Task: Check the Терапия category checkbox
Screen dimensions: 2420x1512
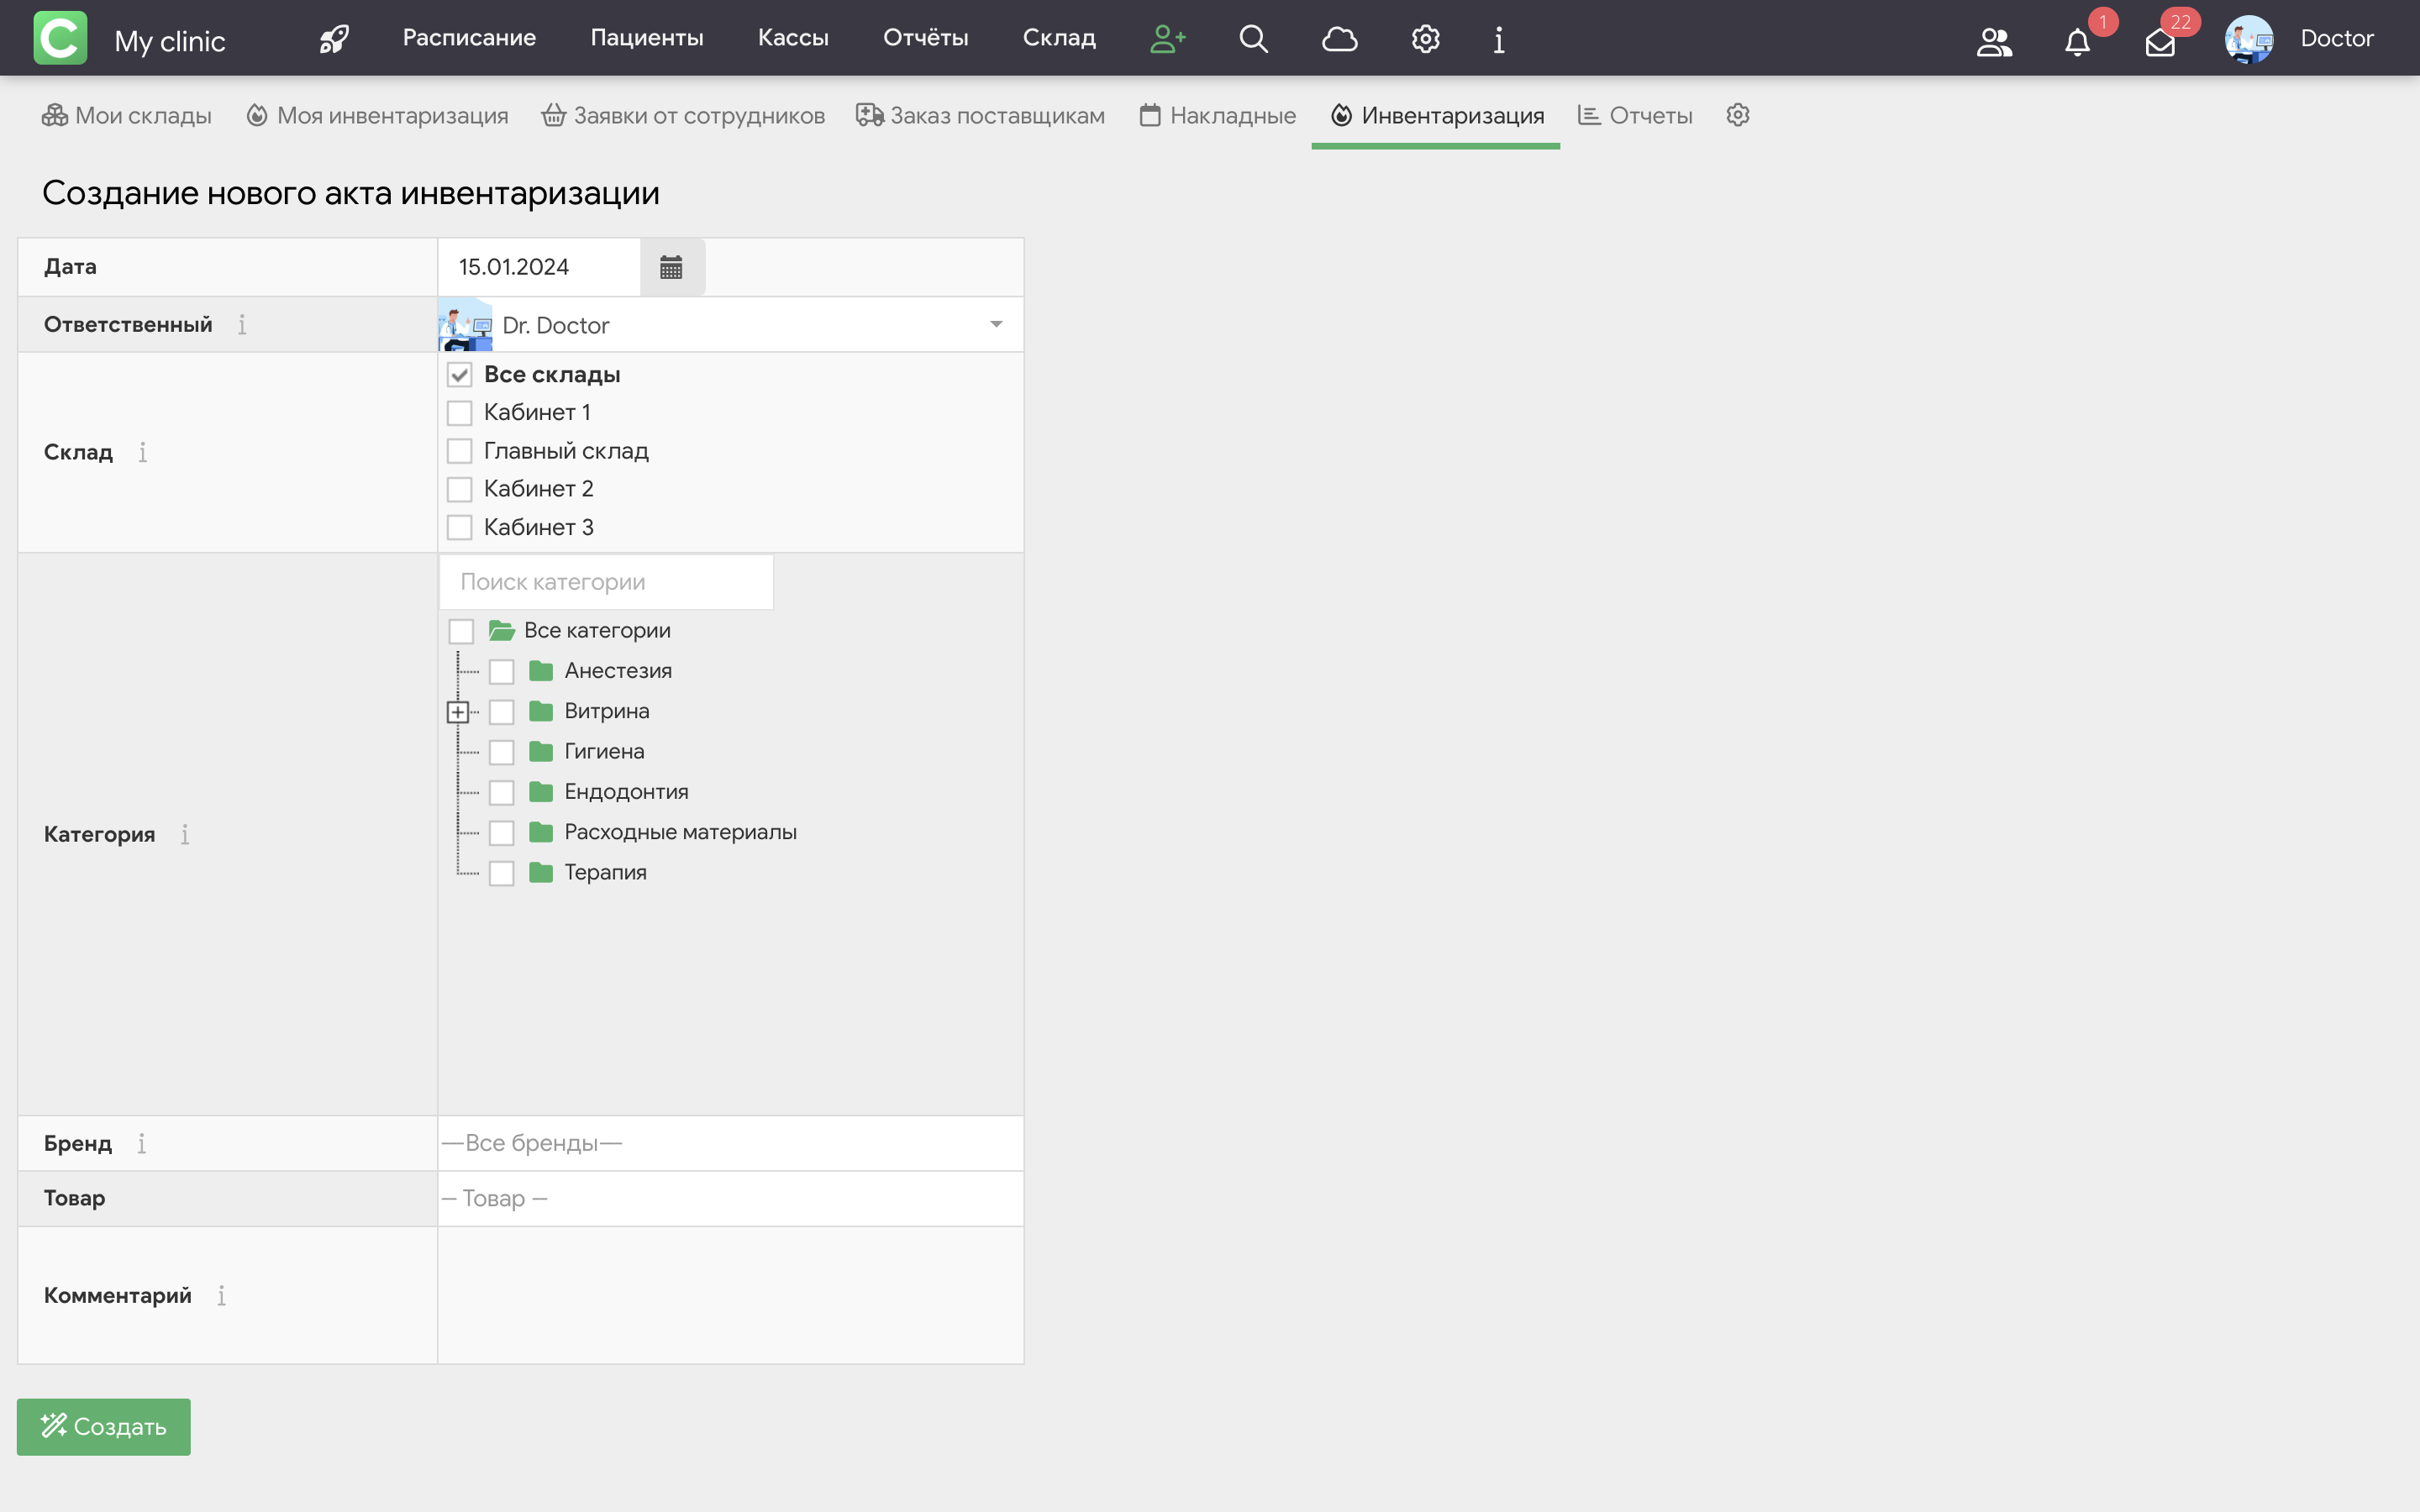Action: [501, 873]
